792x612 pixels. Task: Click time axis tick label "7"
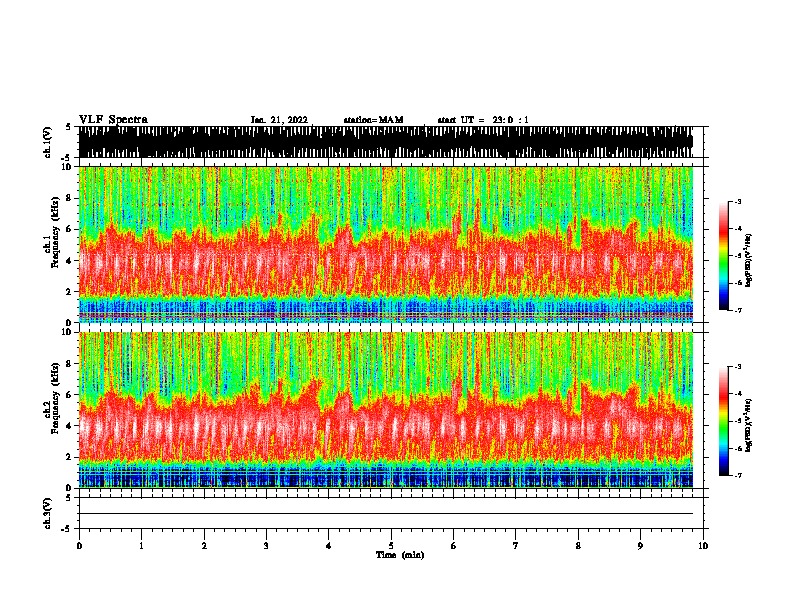click(x=516, y=546)
